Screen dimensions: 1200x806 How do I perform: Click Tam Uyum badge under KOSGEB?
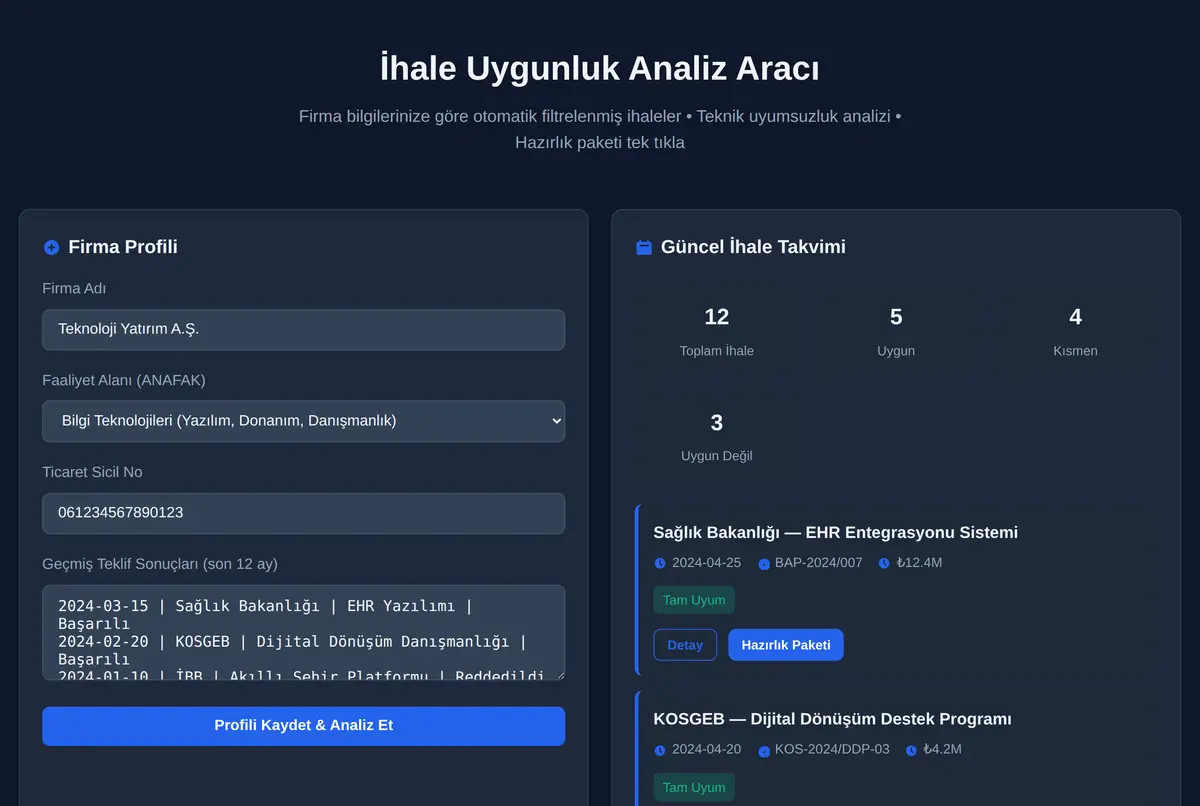tap(694, 787)
